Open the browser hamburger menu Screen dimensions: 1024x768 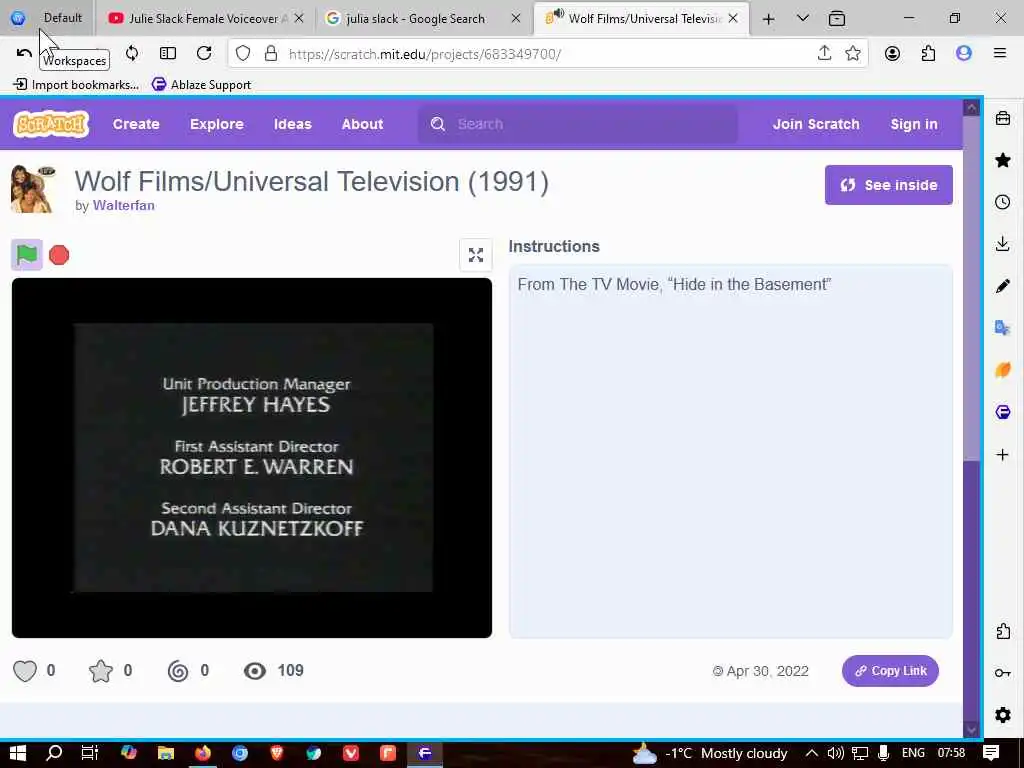1000,53
